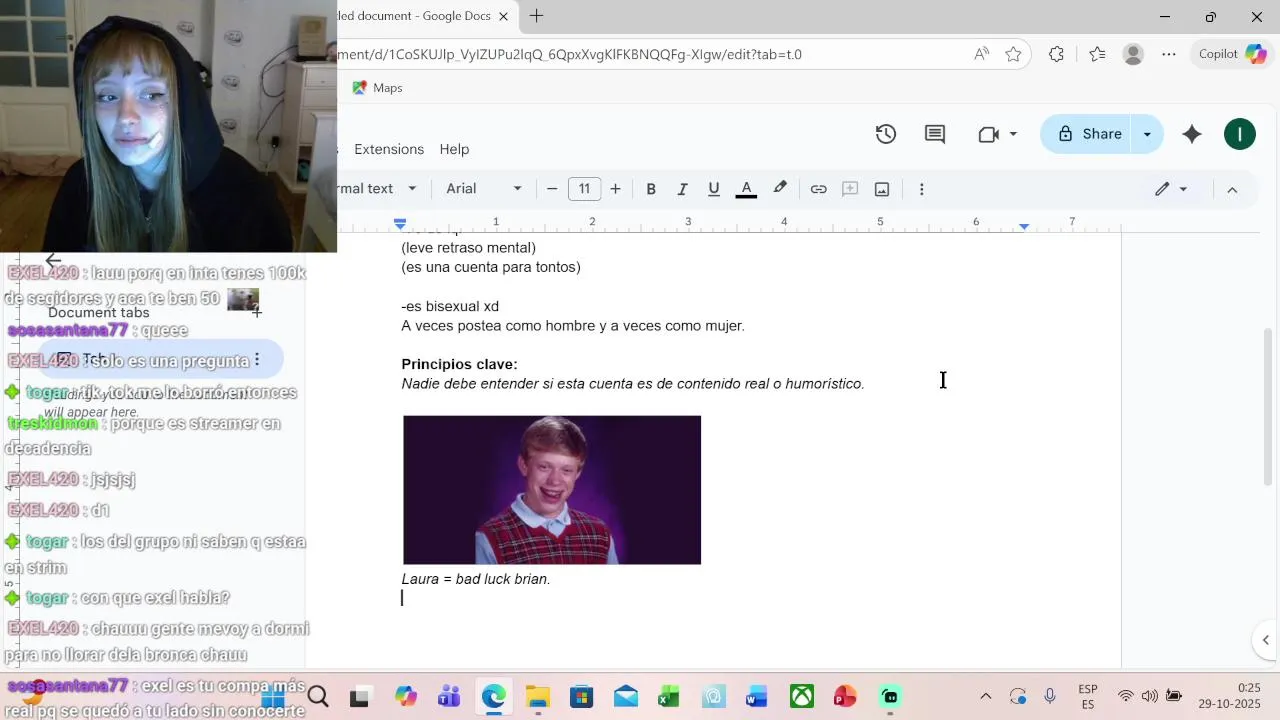Open the comments panel icon
The width and height of the screenshot is (1280, 720).
(x=935, y=134)
